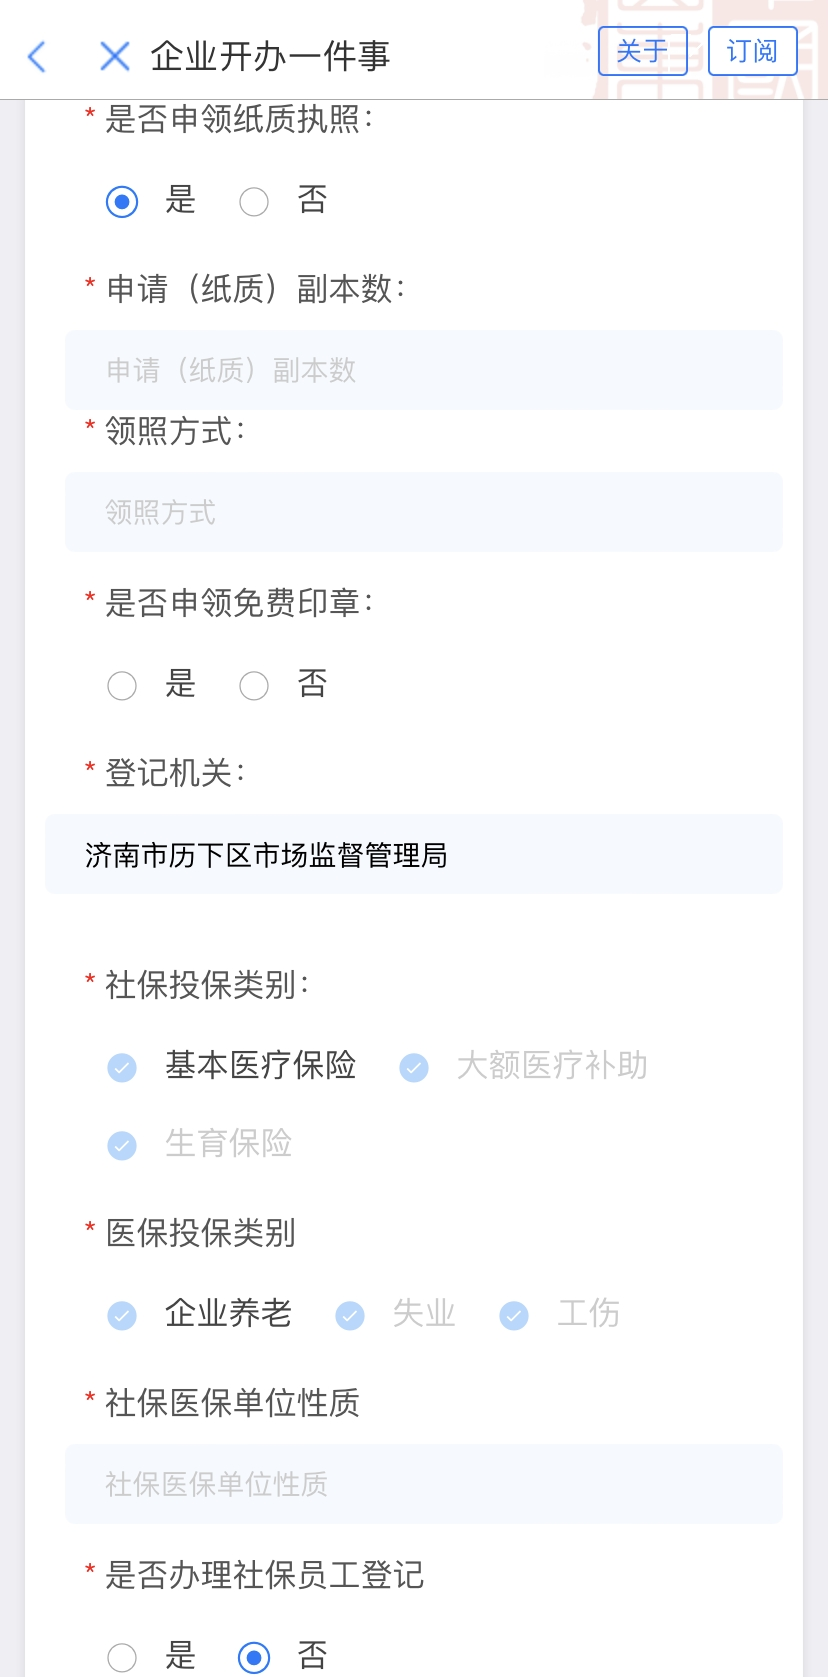Screen dimensions: 828x1677
Task: Toggle the 生育保险 checkbox
Action: [122, 1144]
